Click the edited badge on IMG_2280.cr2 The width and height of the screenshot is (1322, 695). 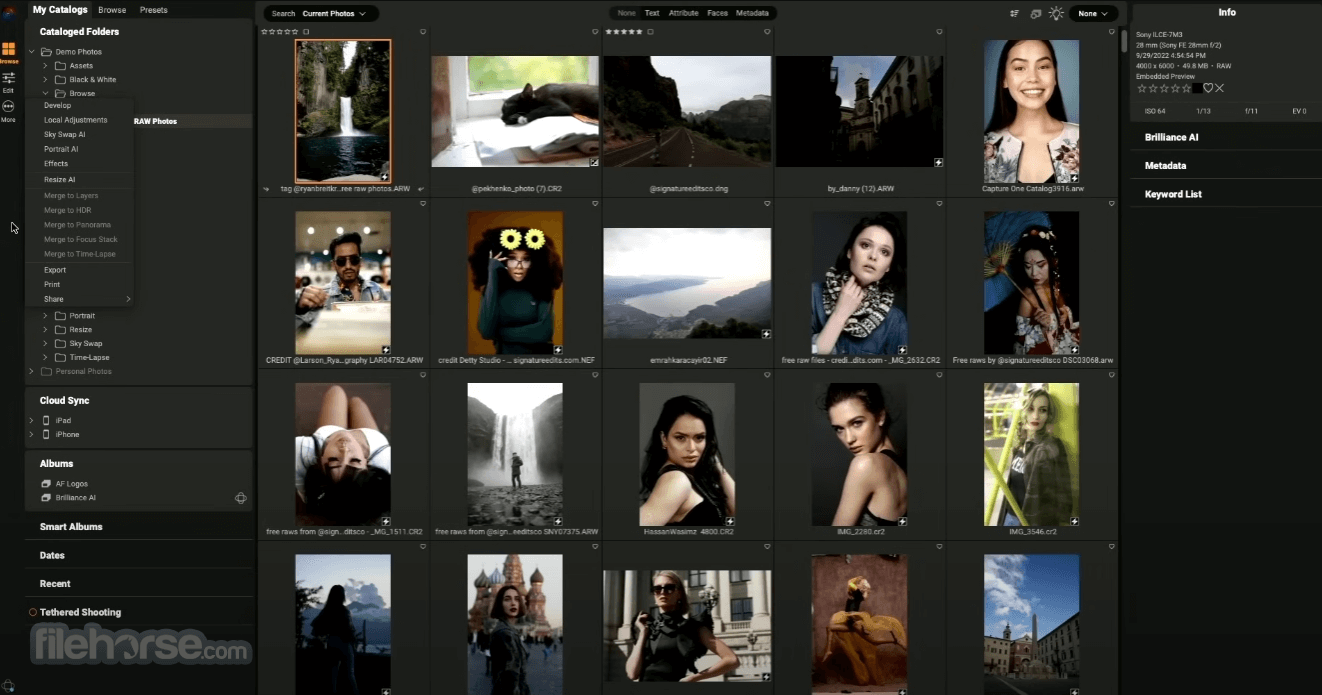903,521
